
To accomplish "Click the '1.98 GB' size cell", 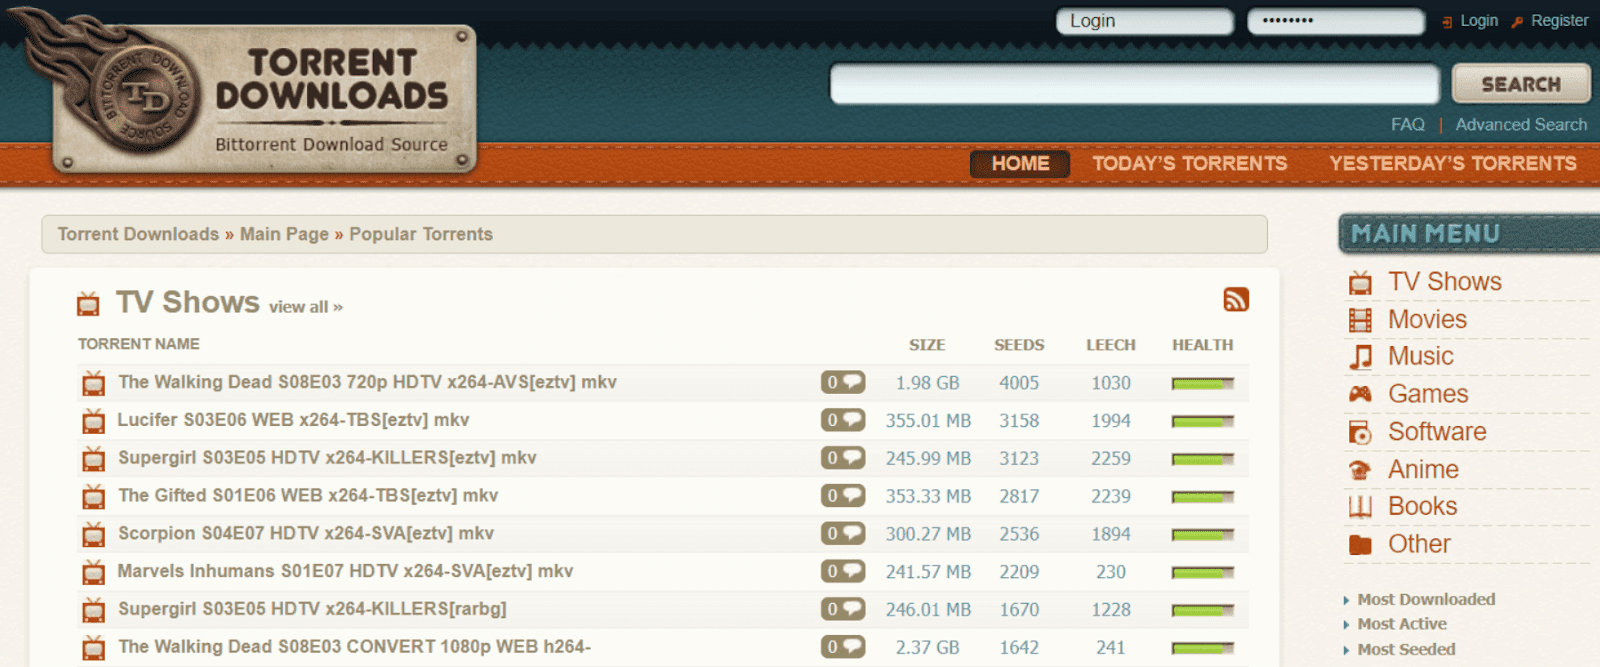I will point(927,383).
